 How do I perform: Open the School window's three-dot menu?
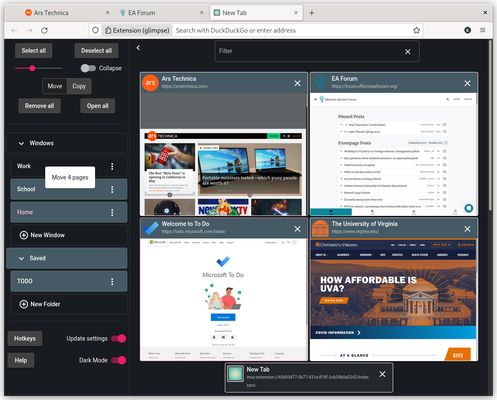(x=112, y=190)
